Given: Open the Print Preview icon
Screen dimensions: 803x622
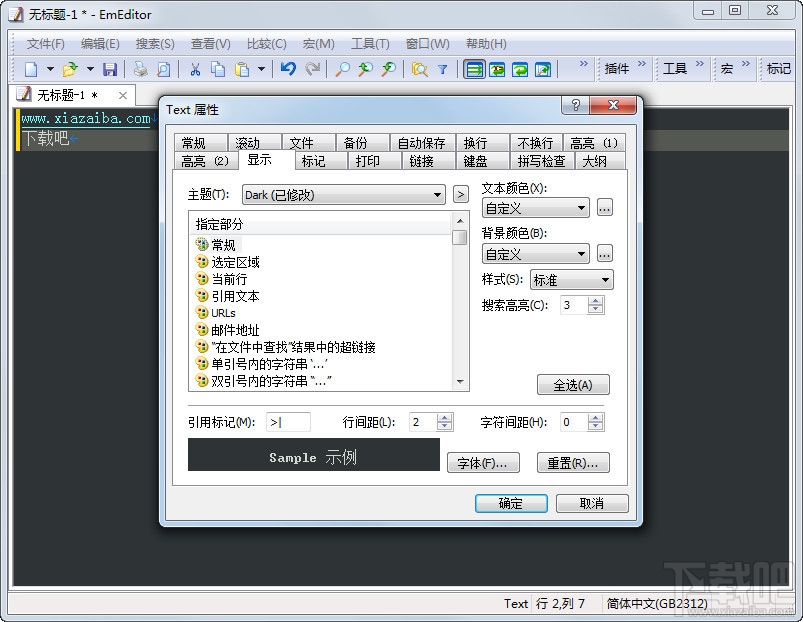Looking at the screenshot, I should (x=163, y=70).
